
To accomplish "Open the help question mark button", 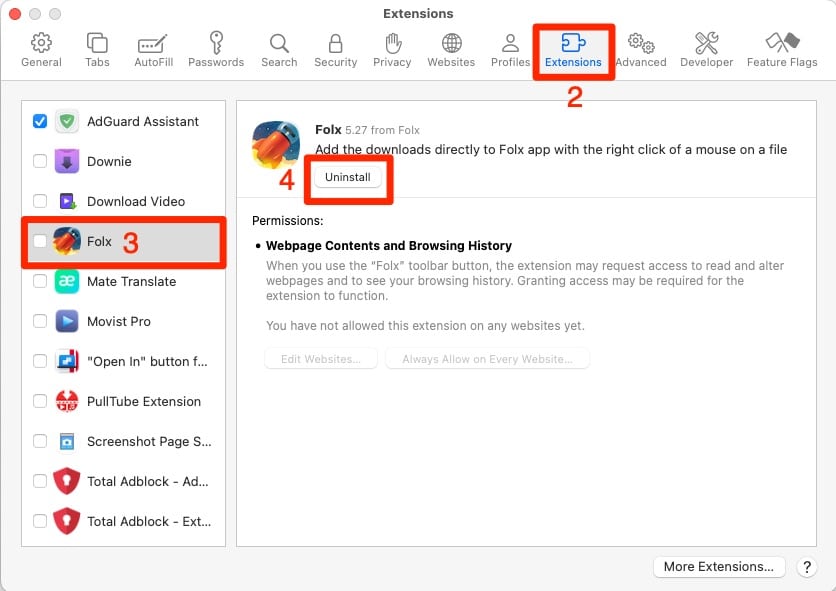I will point(807,566).
